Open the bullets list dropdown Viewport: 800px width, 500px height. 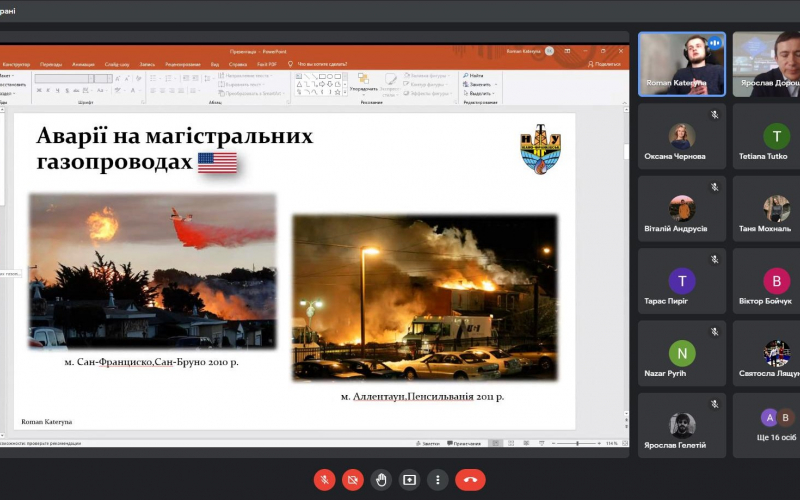[155, 78]
